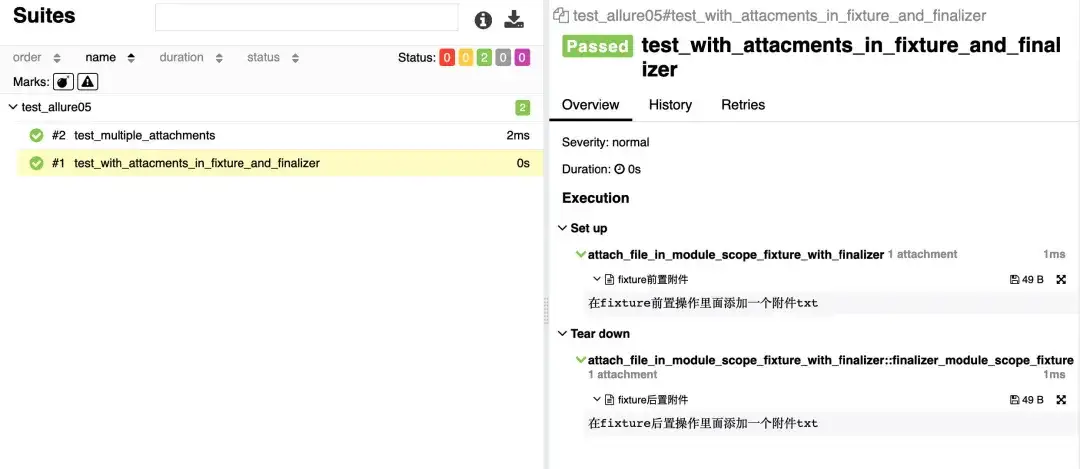
Task: Select the test_multiple_attachments test
Action: tap(145, 135)
